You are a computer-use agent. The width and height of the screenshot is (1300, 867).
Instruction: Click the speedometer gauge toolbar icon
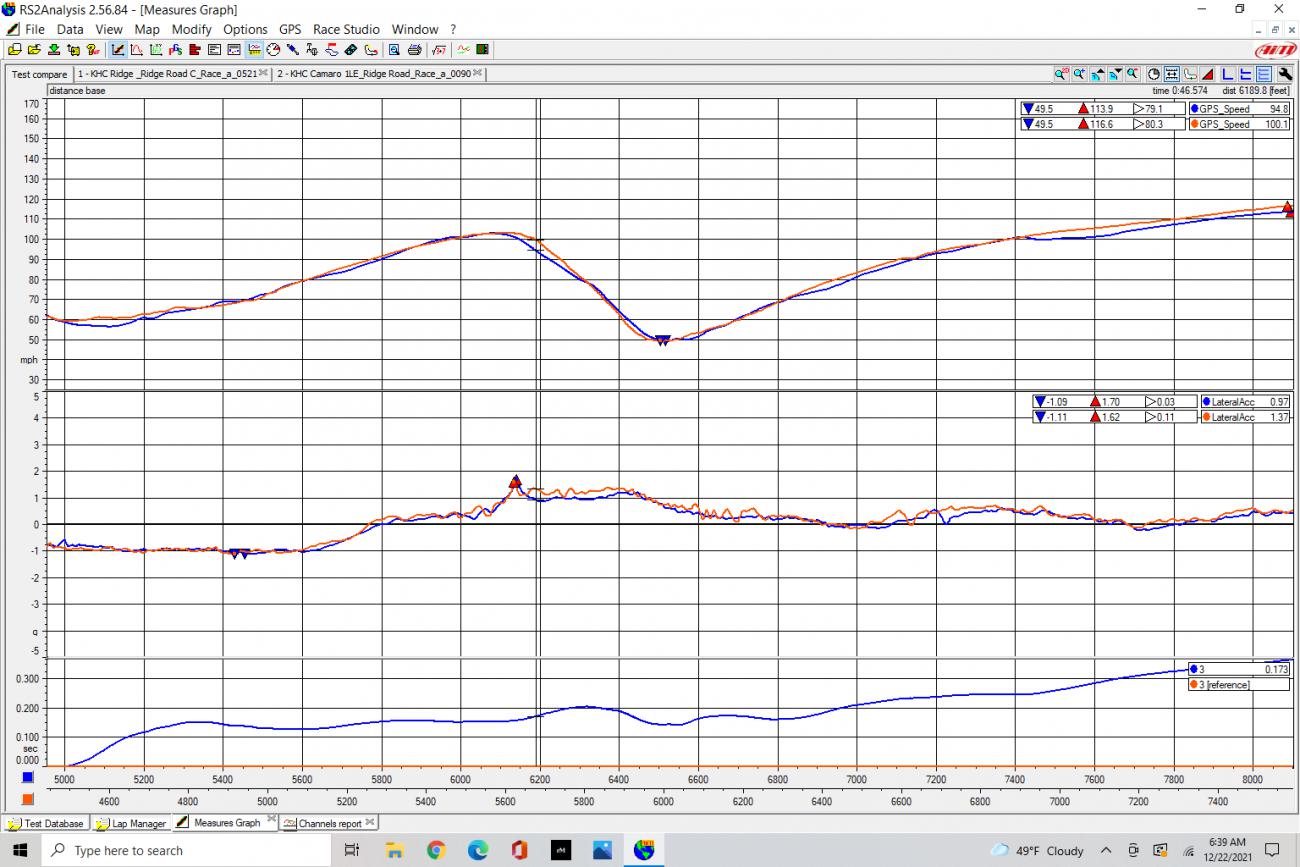[273, 49]
